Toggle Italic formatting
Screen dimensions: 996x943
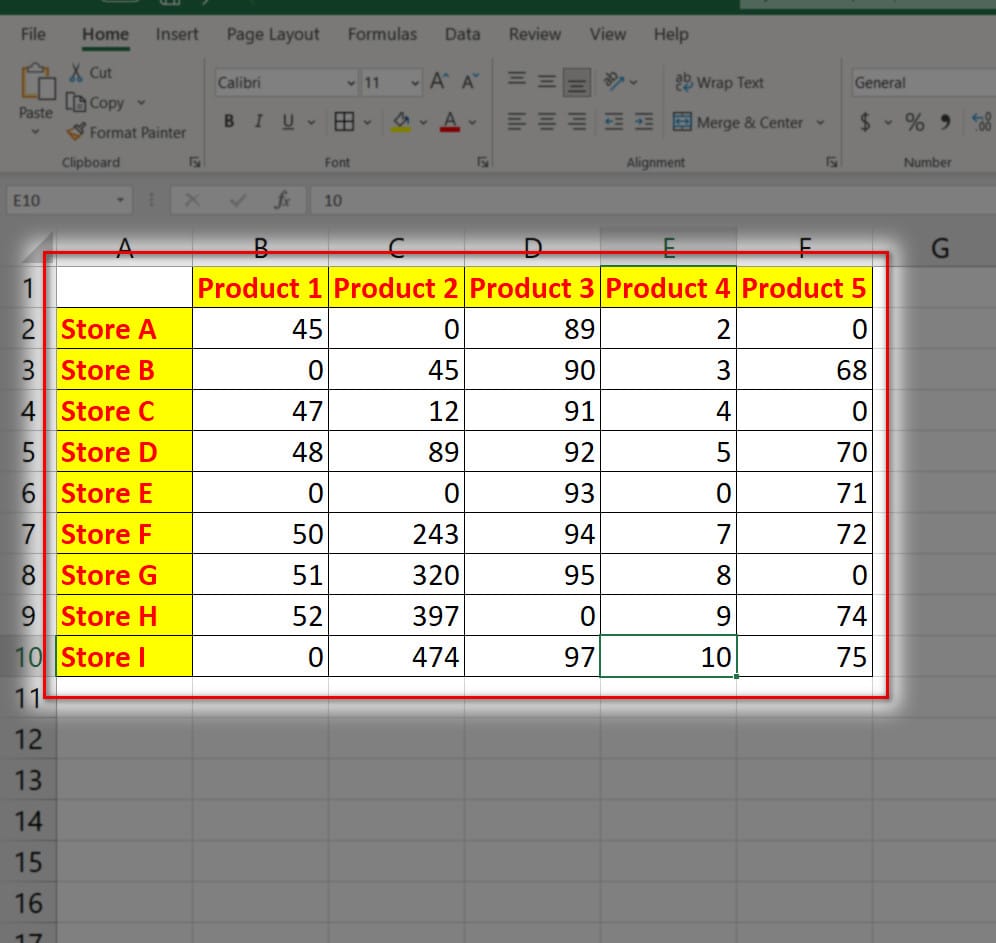tap(258, 122)
